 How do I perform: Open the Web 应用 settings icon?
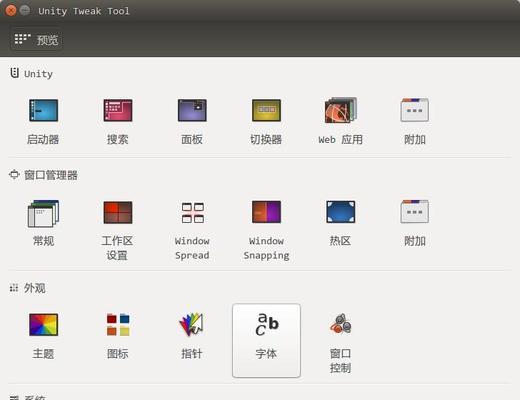click(x=341, y=110)
